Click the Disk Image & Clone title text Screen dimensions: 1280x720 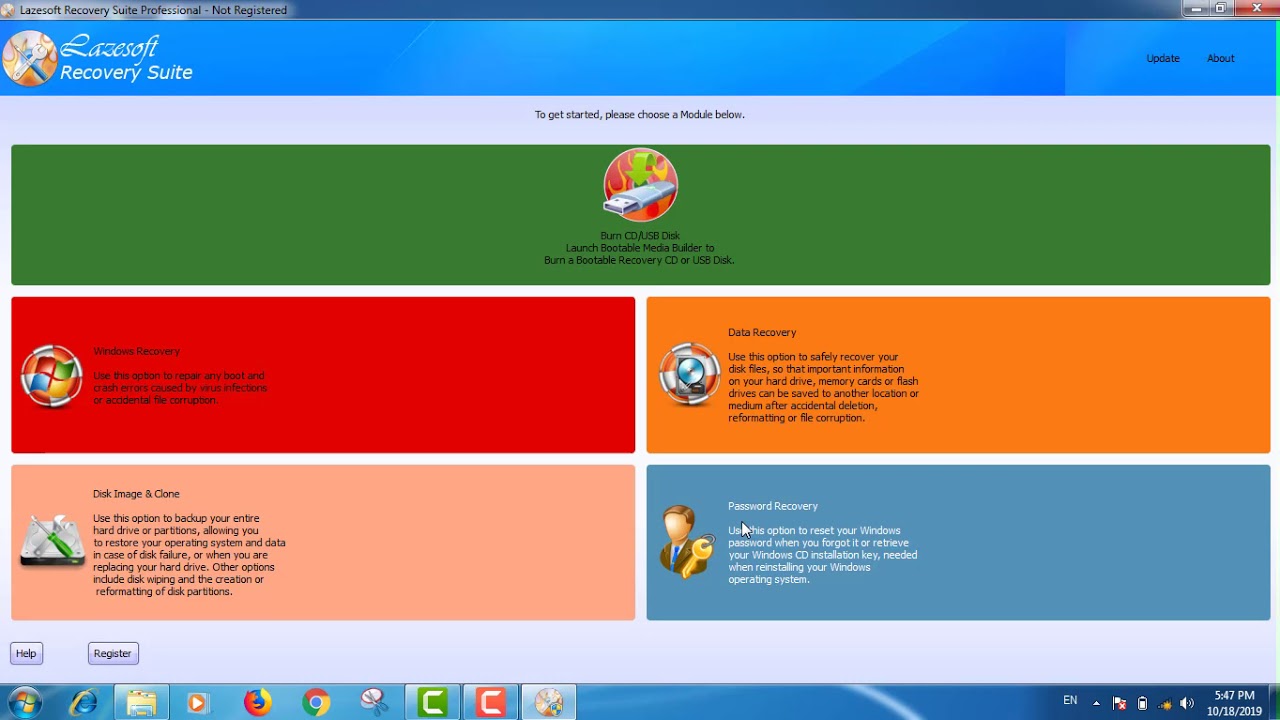(136, 494)
